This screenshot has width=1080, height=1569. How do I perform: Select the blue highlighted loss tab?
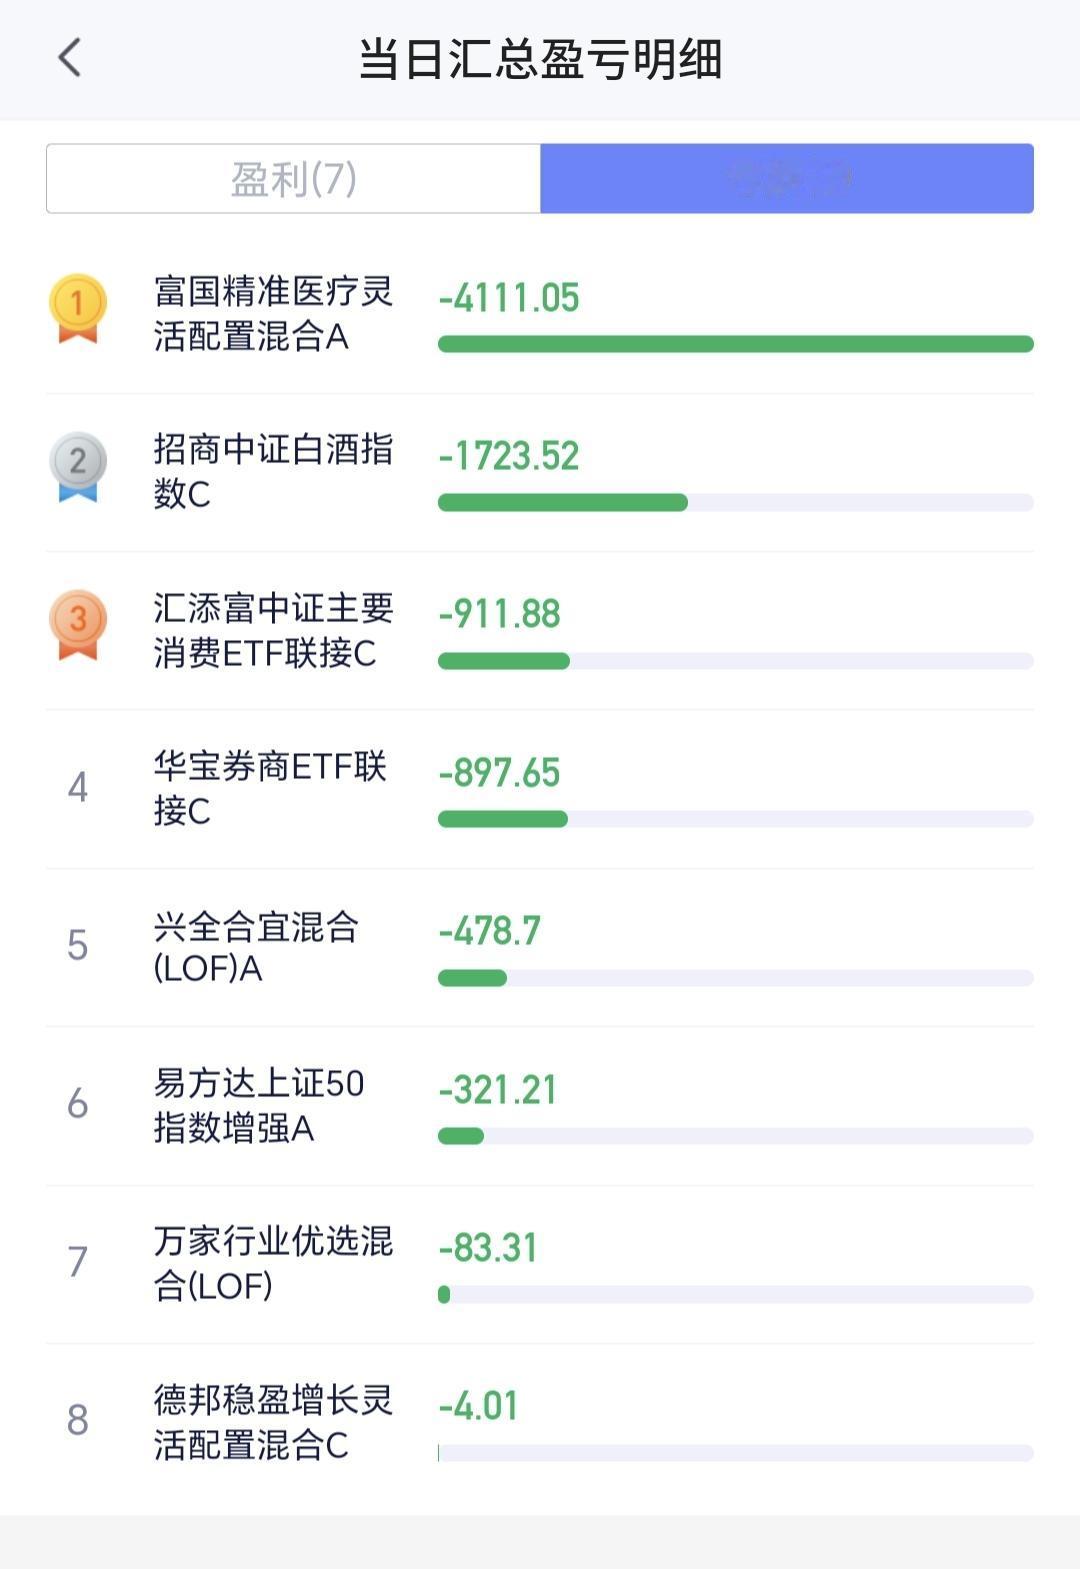(x=787, y=179)
